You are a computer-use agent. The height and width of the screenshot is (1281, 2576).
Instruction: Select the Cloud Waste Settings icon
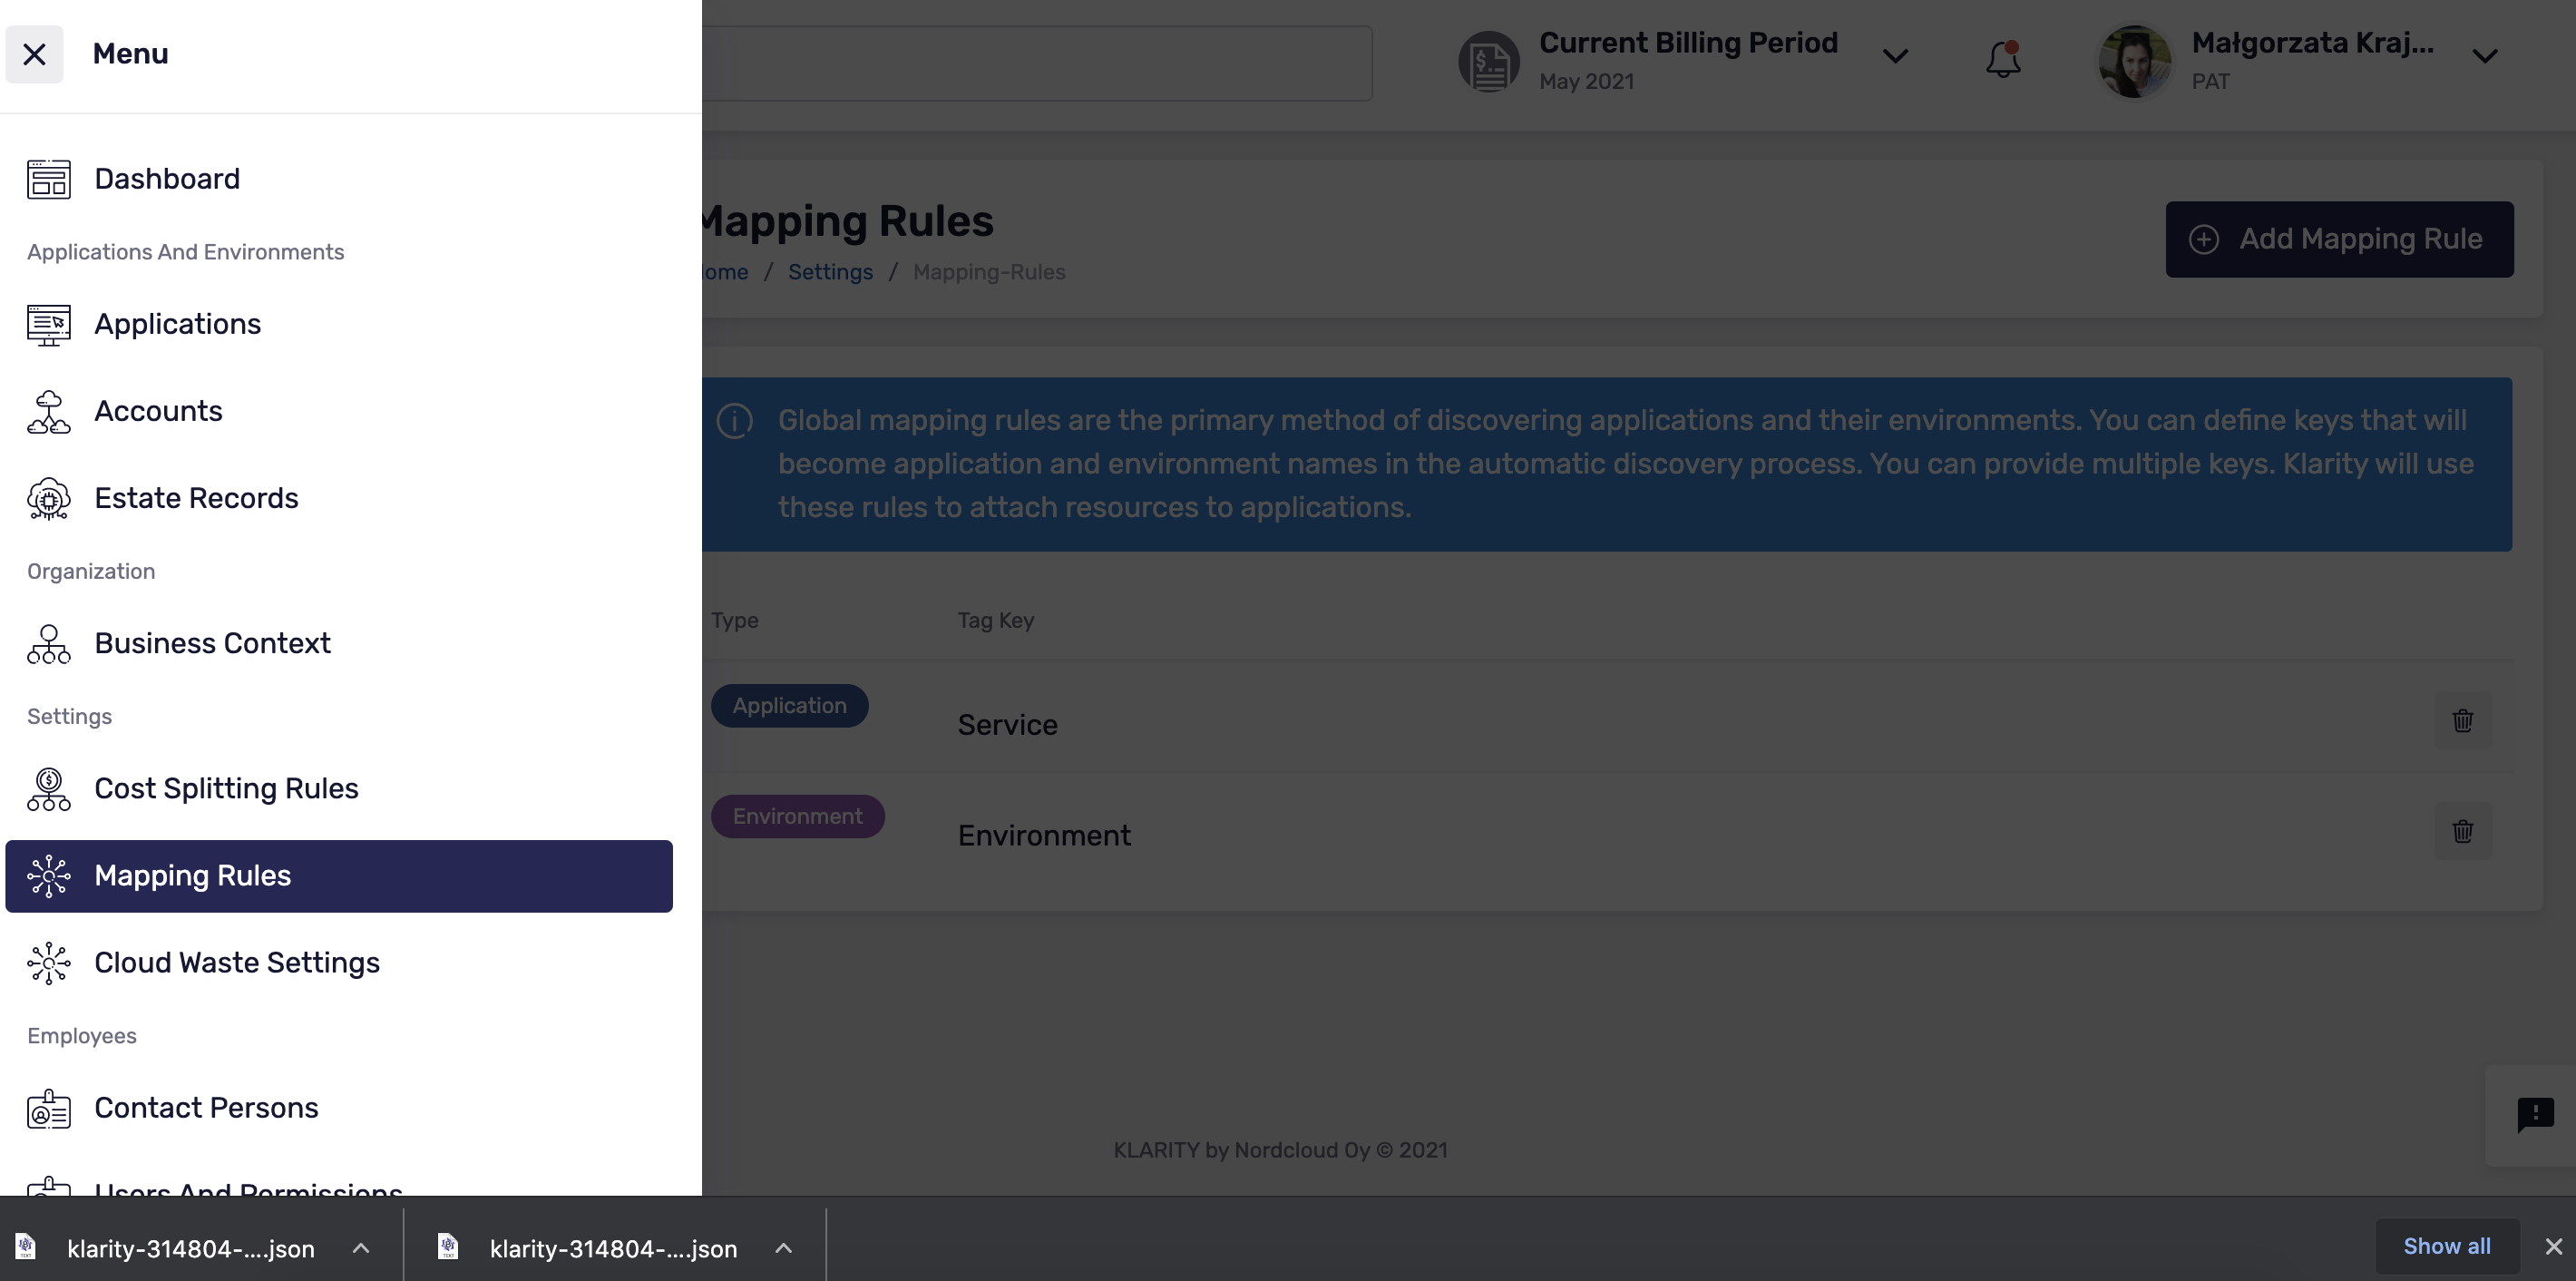point(48,963)
